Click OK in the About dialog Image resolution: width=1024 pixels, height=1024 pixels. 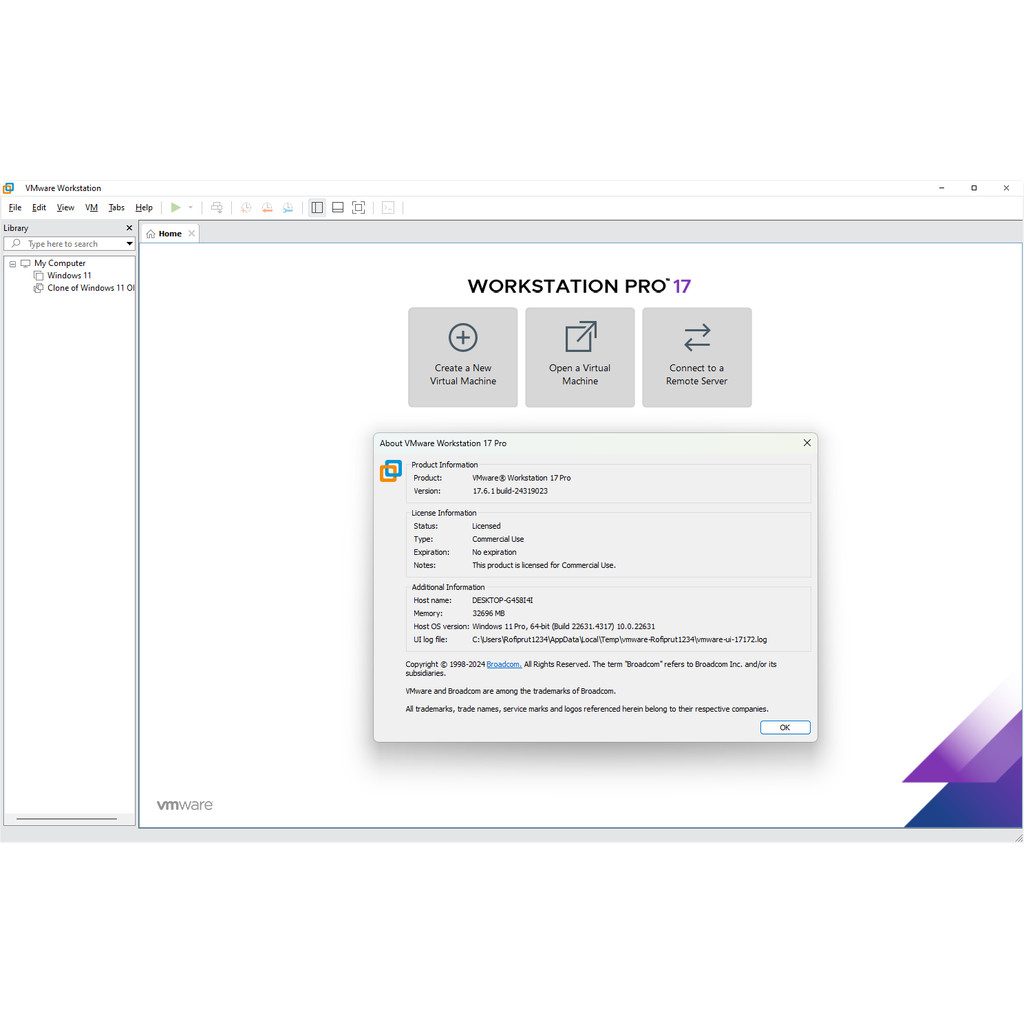point(785,728)
